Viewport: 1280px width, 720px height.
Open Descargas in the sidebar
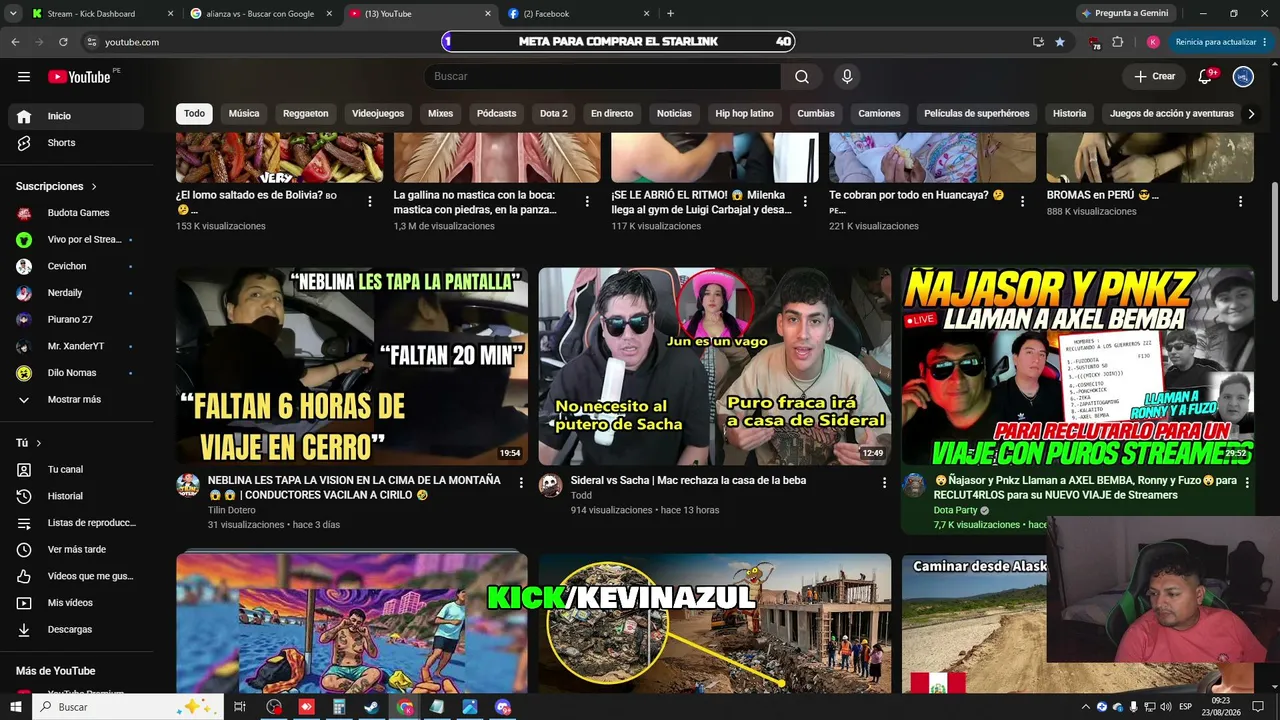pos(76,629)
